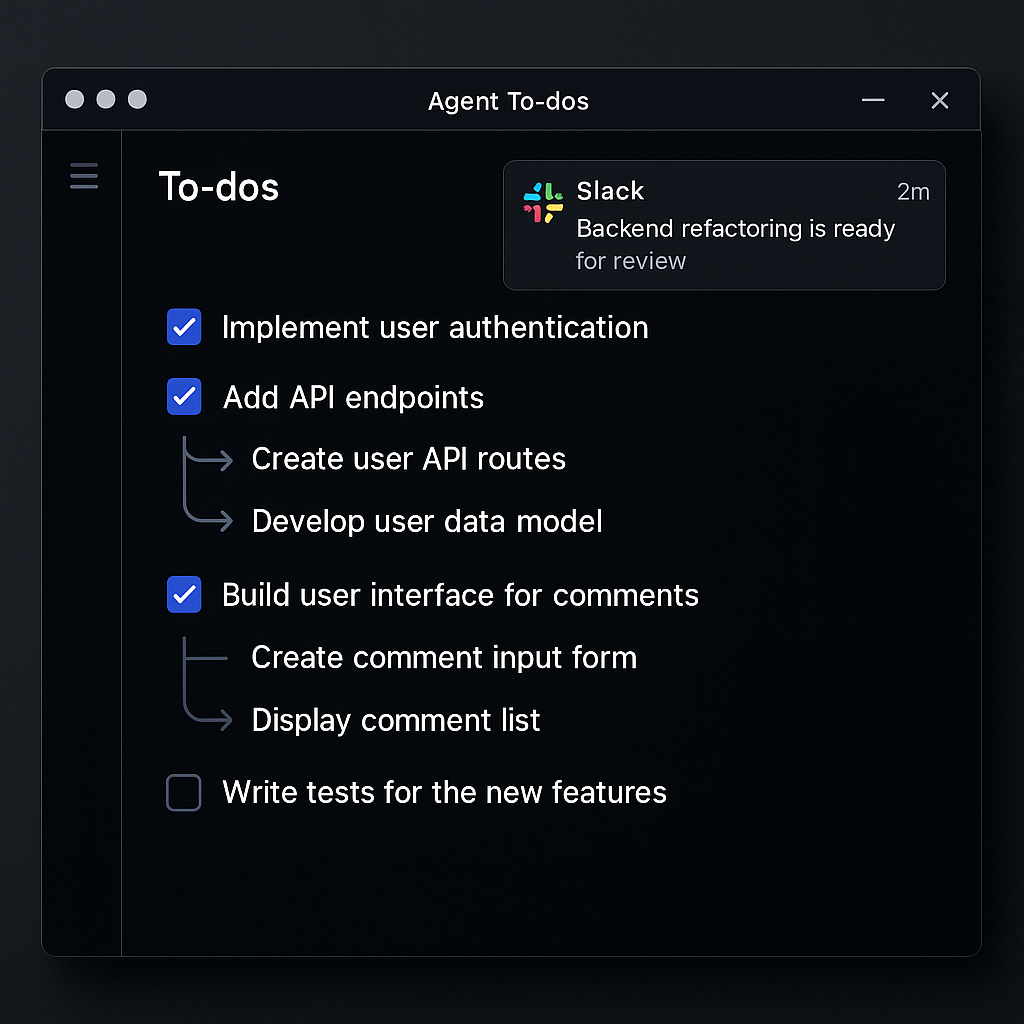Click the rightmost traffic light dot
This screenshot has height=1024, width=1024.
pyautogui.click(x=136, y=99)
